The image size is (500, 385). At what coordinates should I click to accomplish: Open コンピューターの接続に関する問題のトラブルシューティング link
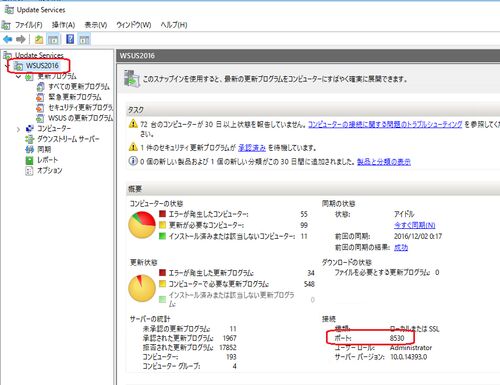click(385, 124)
